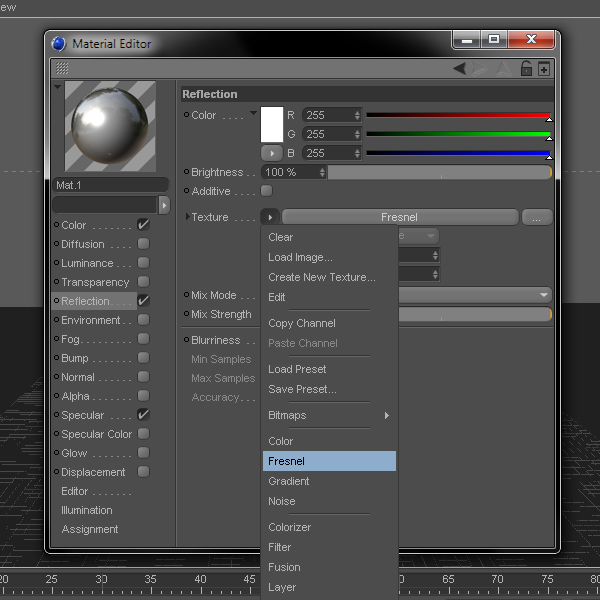Click the ellipsis button beside Fresnel
Image resolution: width=600 pixels, height=600 pixels.
click(x=537, y=217)
